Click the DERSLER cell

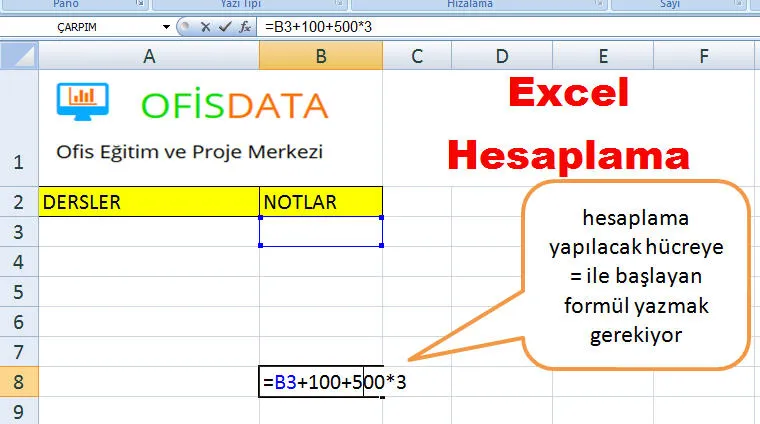[149, 202]
